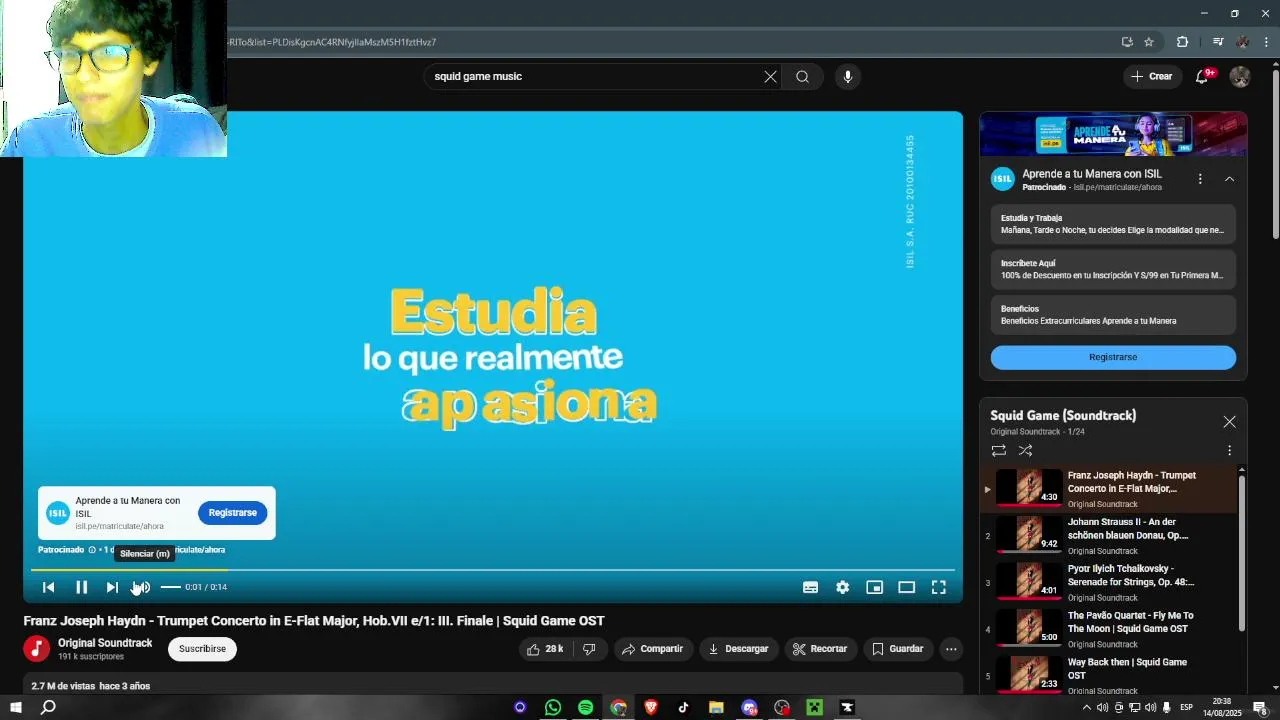Open Chrome extensions puzzle icon

pos(1182,42)
